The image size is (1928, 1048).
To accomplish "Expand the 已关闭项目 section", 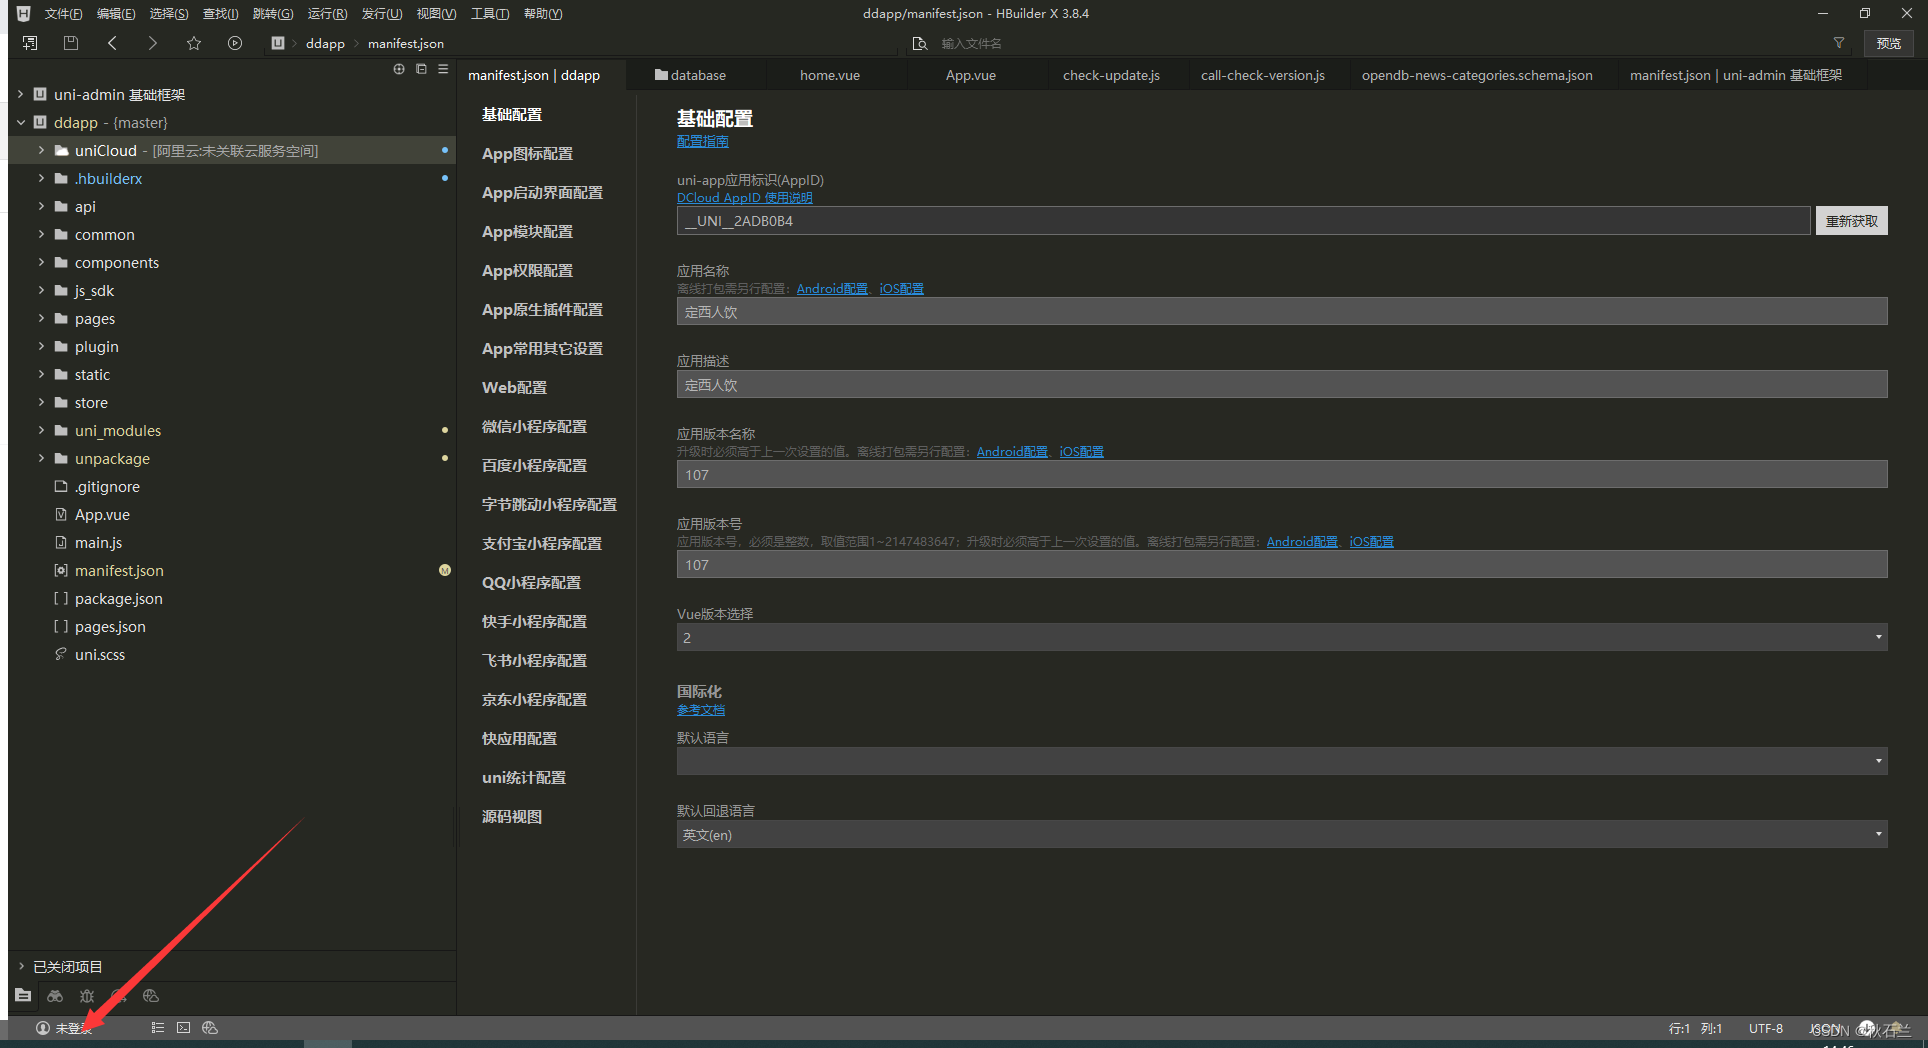I will [x=21, y=966].
